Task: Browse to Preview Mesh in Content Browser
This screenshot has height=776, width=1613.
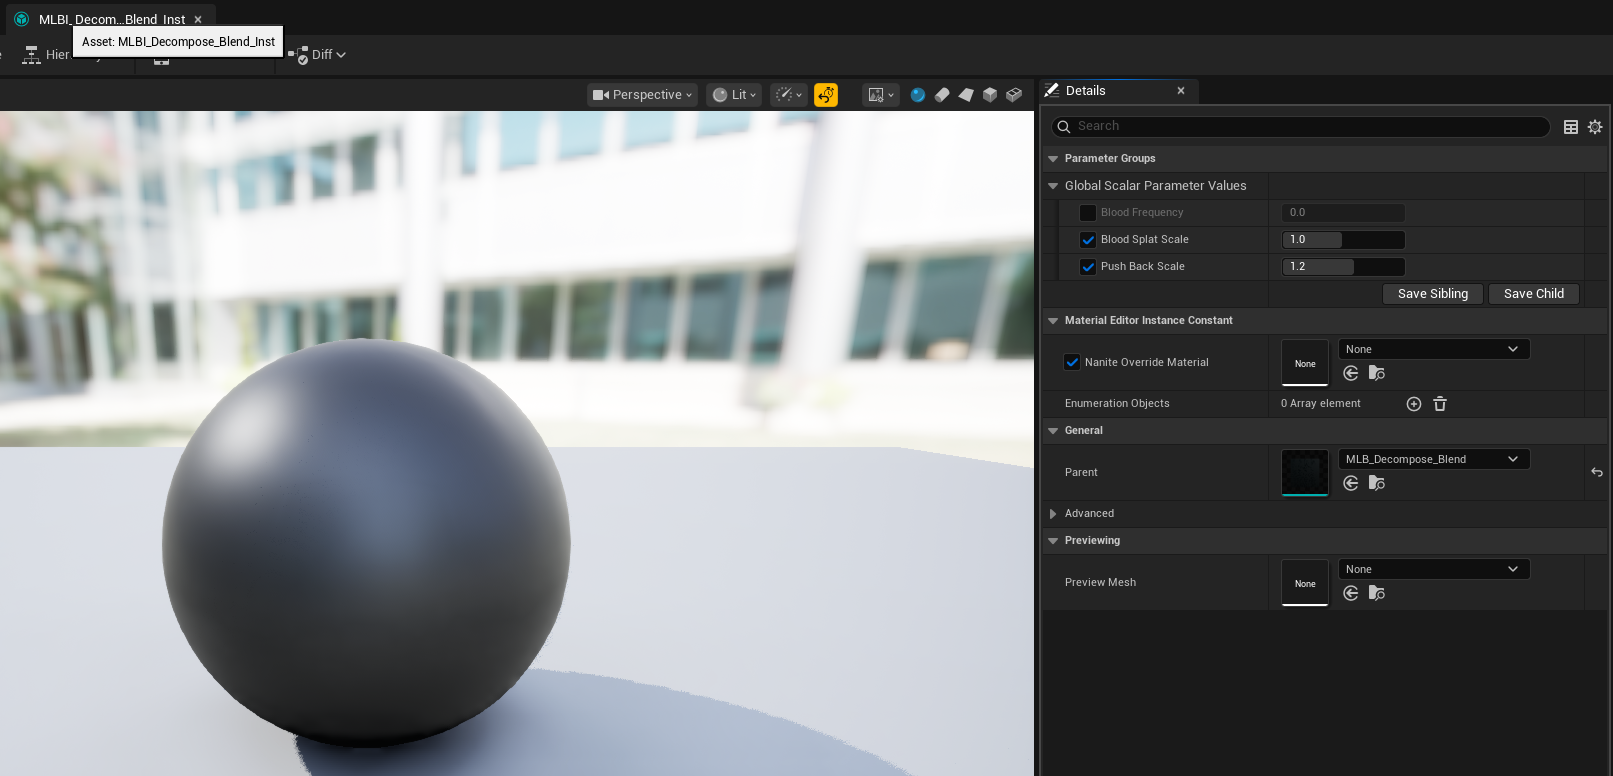Action: [x=1377, y=593]
